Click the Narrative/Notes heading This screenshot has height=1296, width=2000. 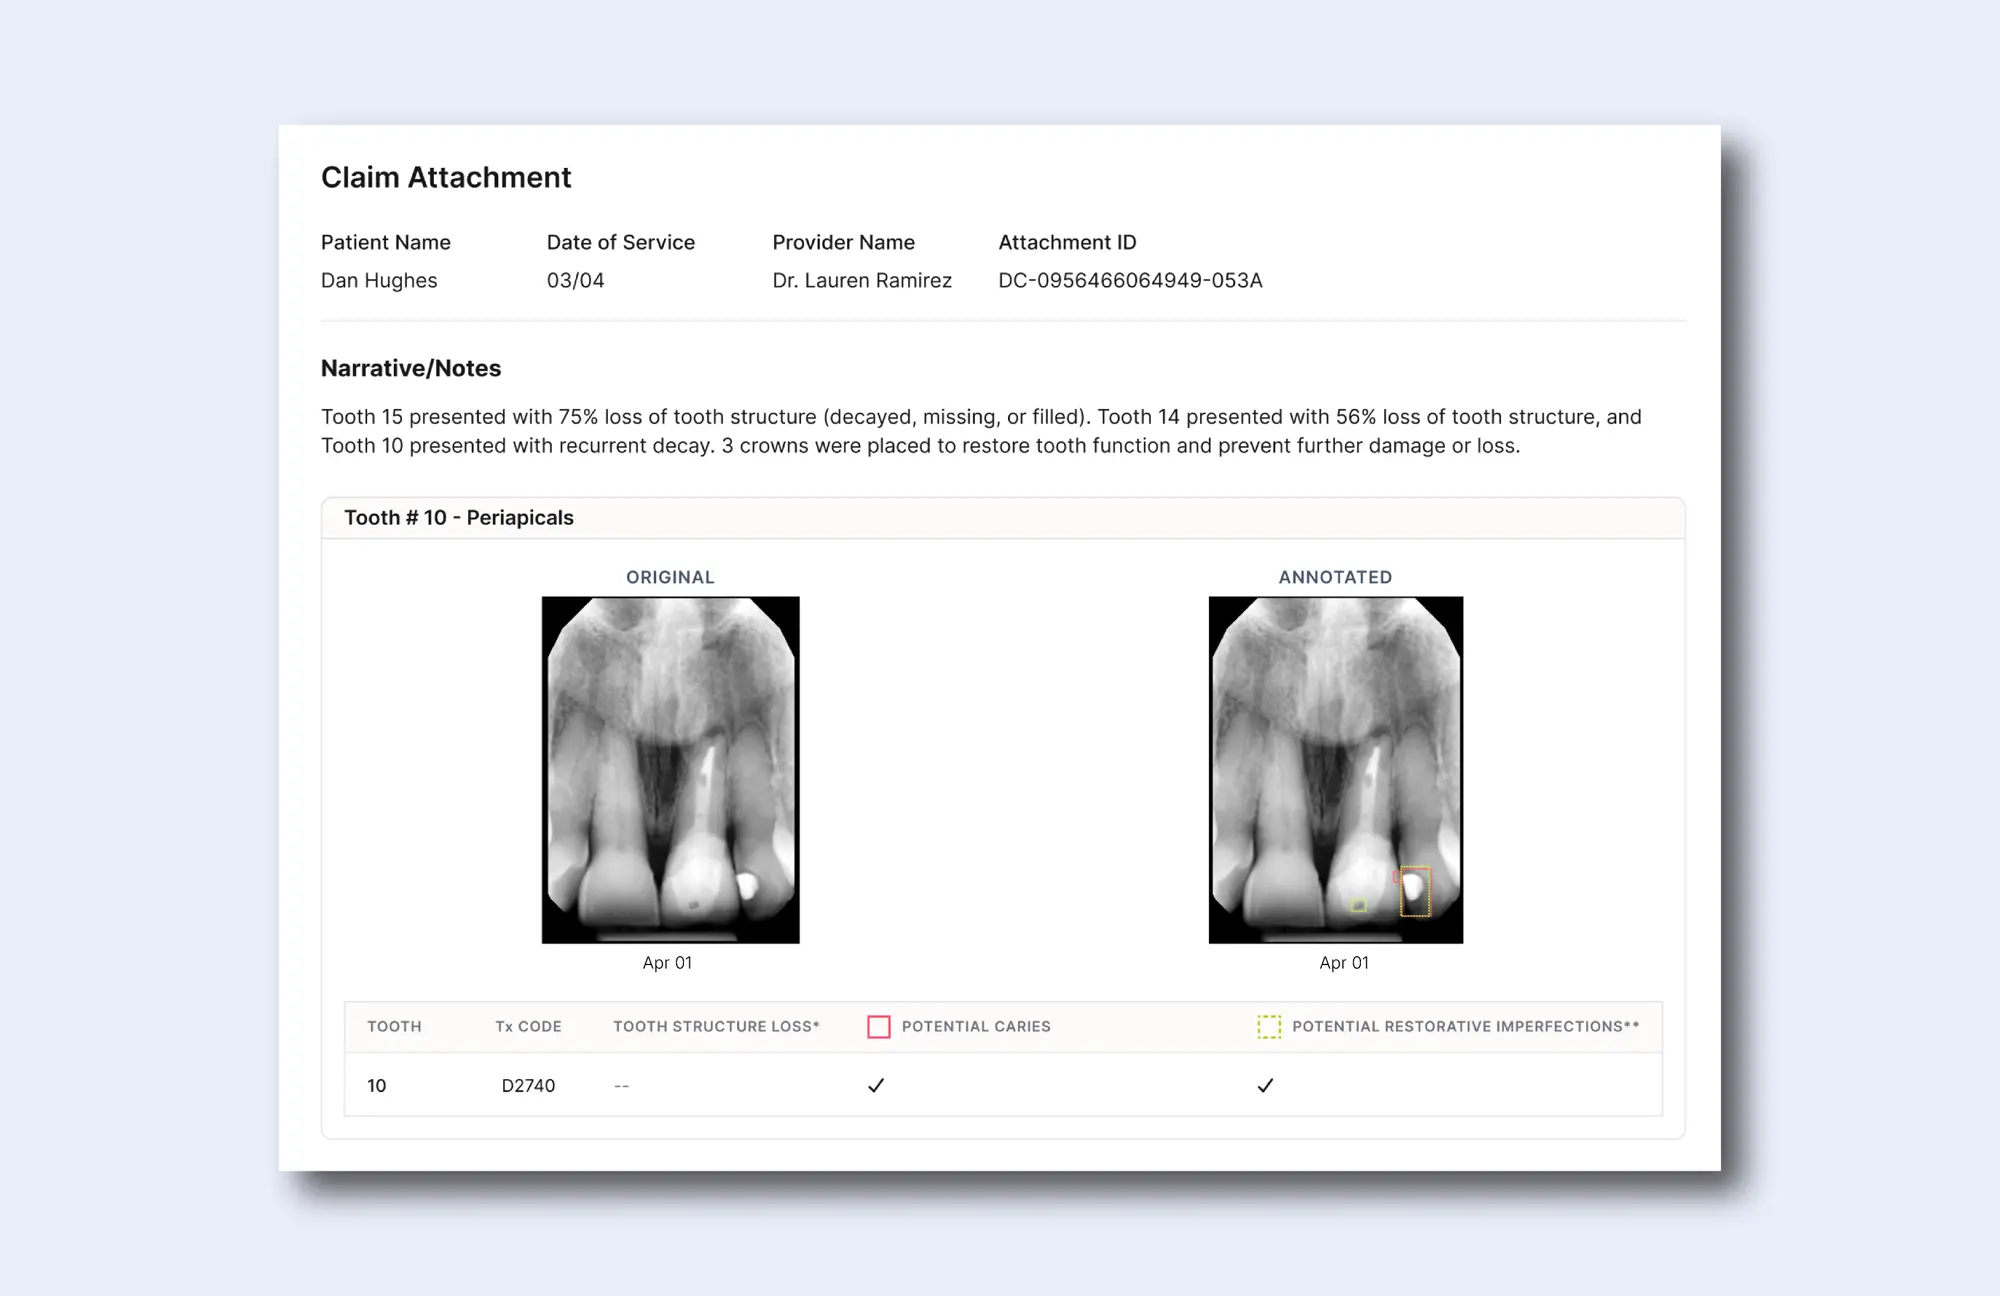(x=411, y=369)
